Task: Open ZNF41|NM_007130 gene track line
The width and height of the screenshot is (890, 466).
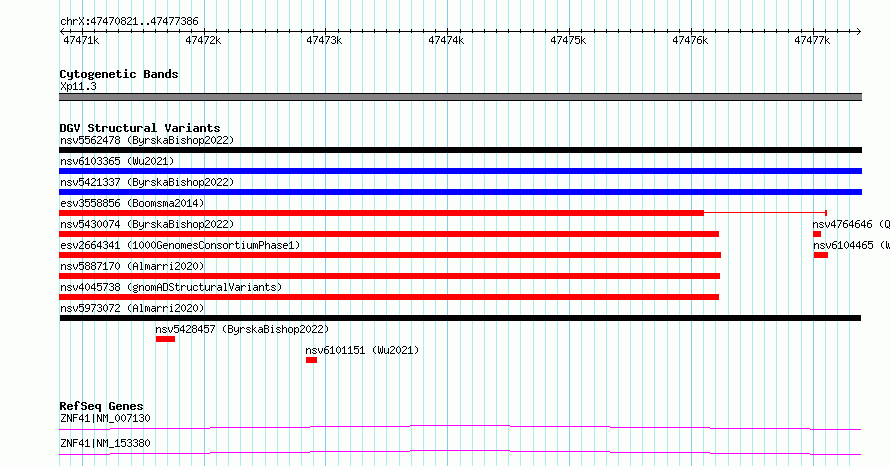Action: (x=460, y=427)
